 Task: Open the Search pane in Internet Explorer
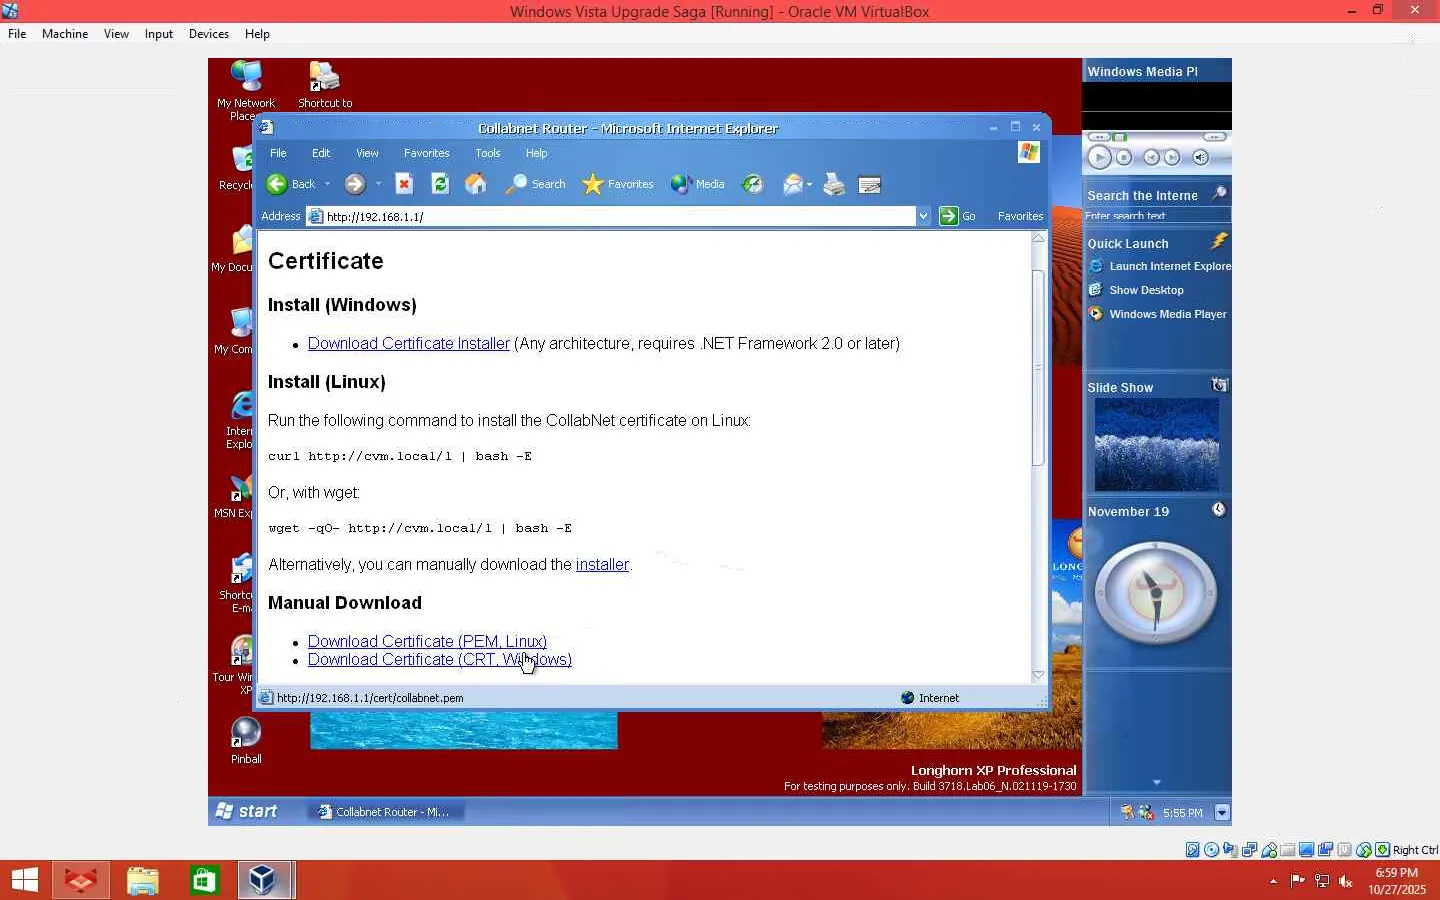[x=536, y=184]
